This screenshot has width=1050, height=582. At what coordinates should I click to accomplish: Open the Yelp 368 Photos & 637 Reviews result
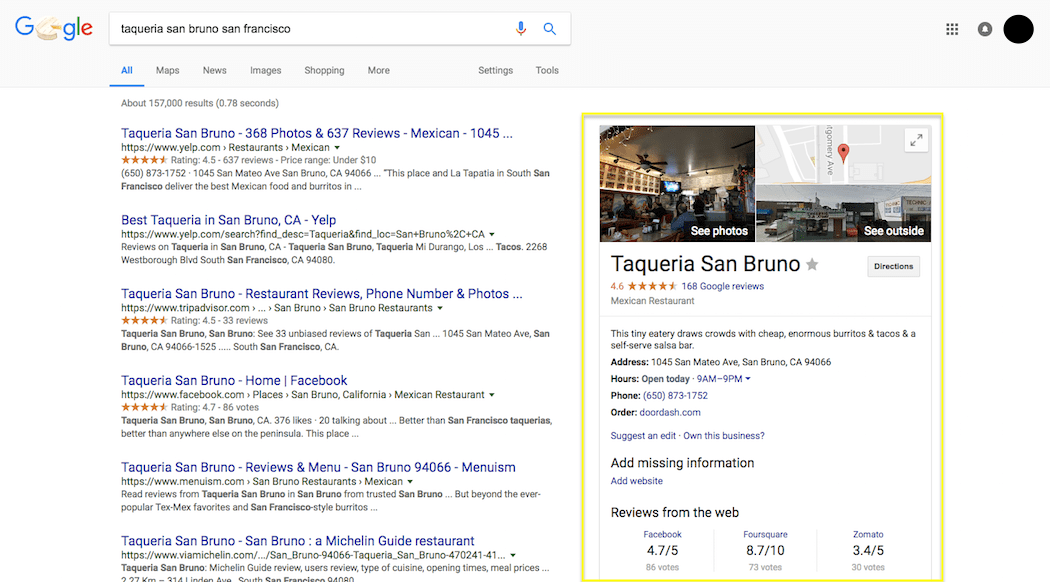tap(317, 133)
